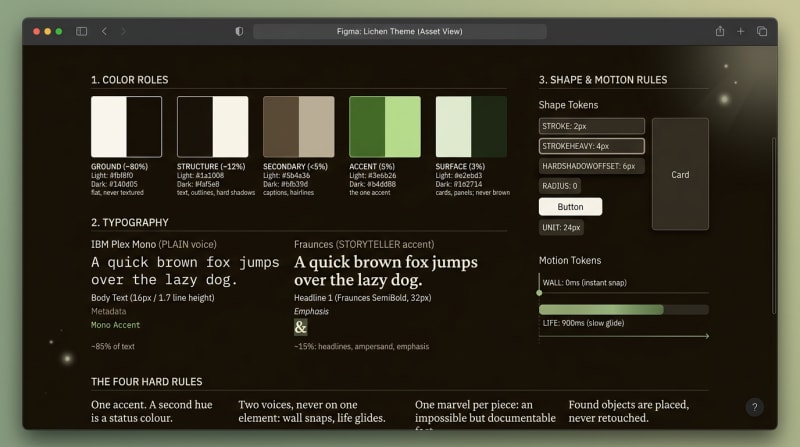Click 'Two voices, never on one' rule
Image resolution: width=800 pixels, height=447 pixels.
(x=312, y=411)
